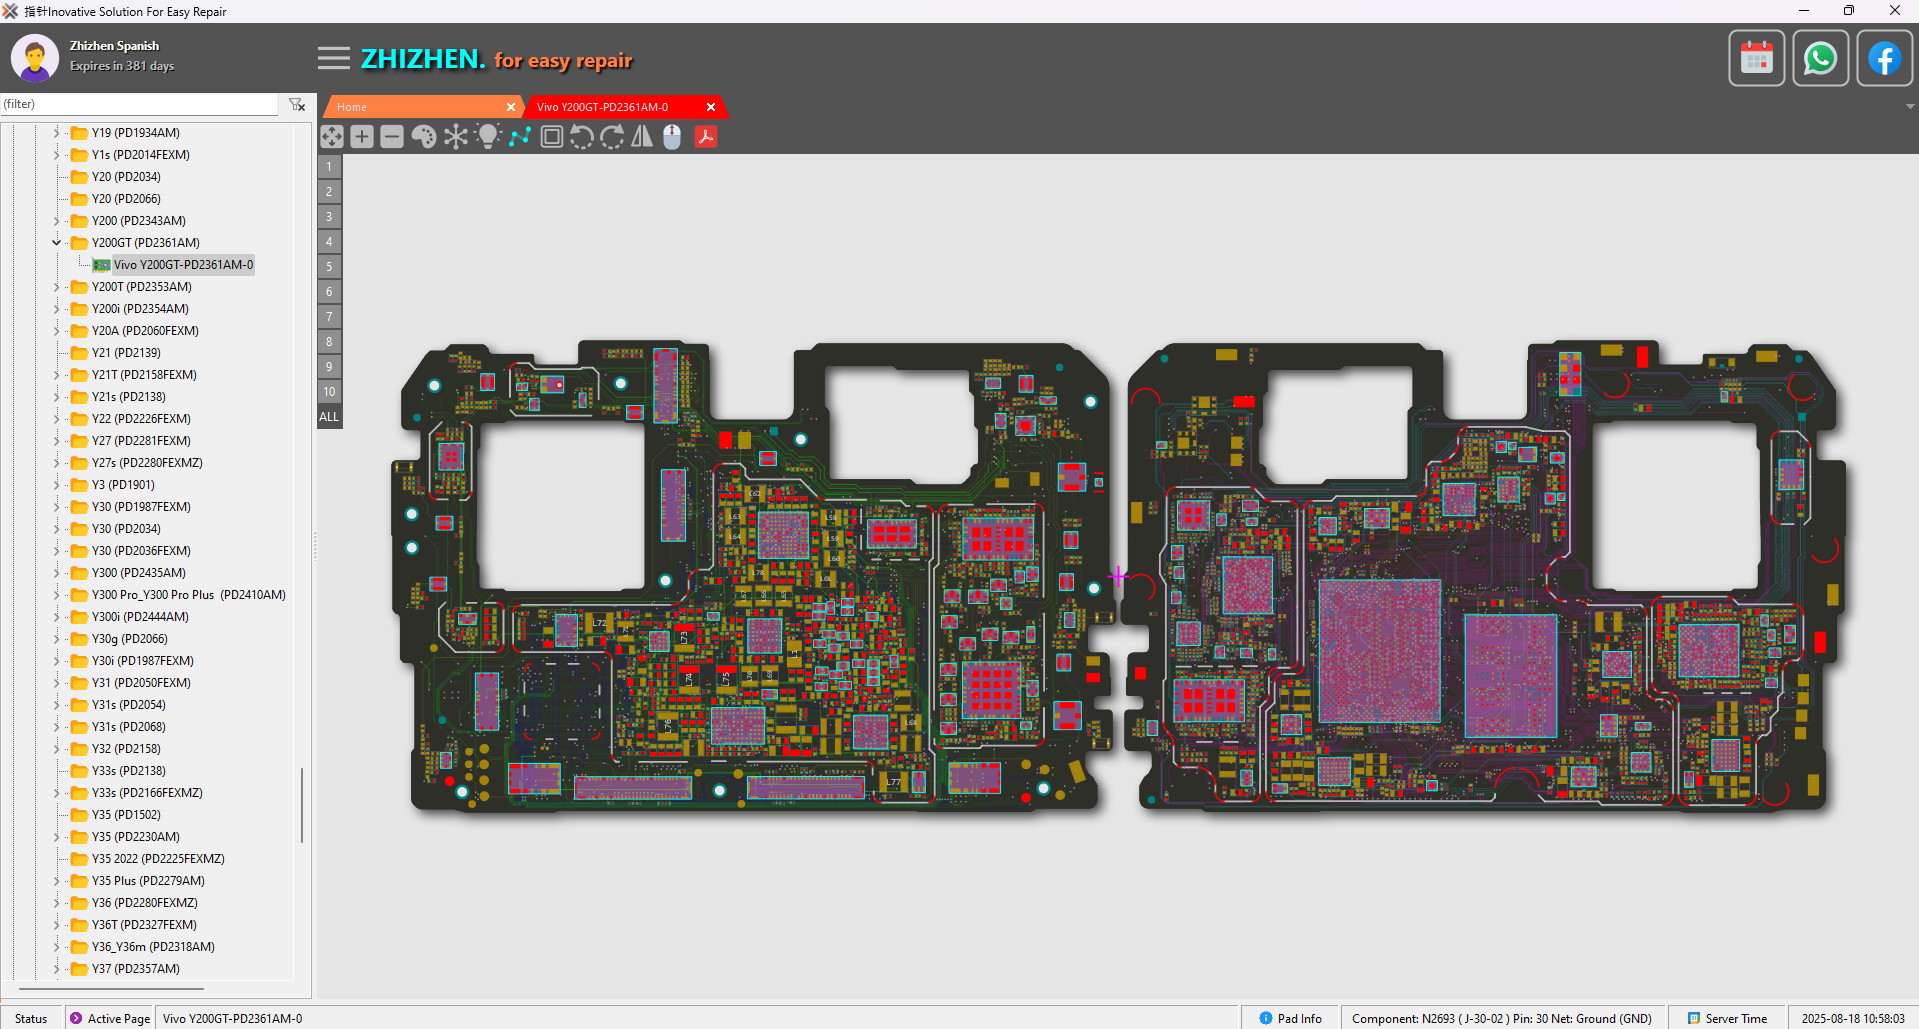The width and height of the screenshot is (1919, 1029).
Task: Show ALL layers button
Action: [x=329, y=417]
